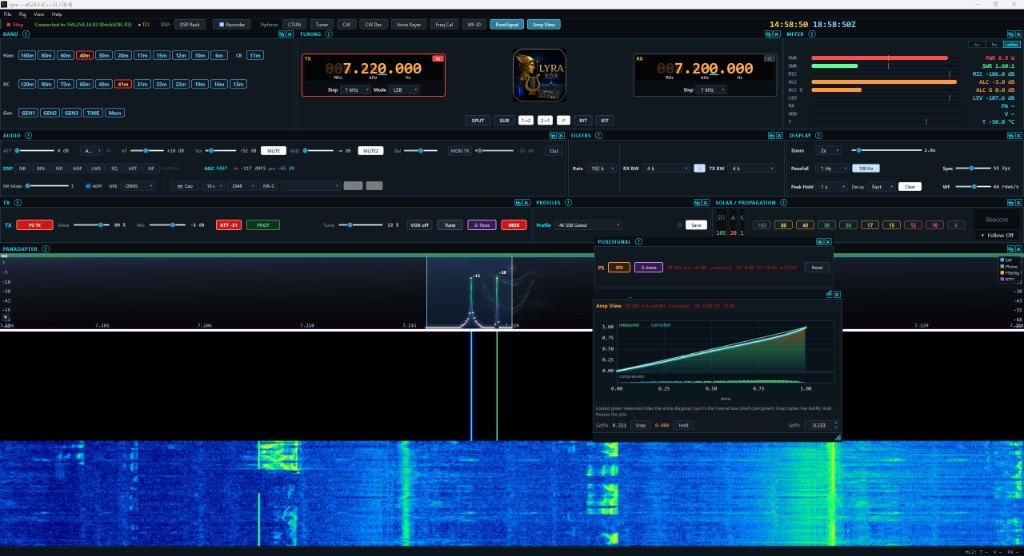Open the Profile 4K SSB Gated dropdown
This screenshot has height=556, width=1024.
click(x=587, y=225)
